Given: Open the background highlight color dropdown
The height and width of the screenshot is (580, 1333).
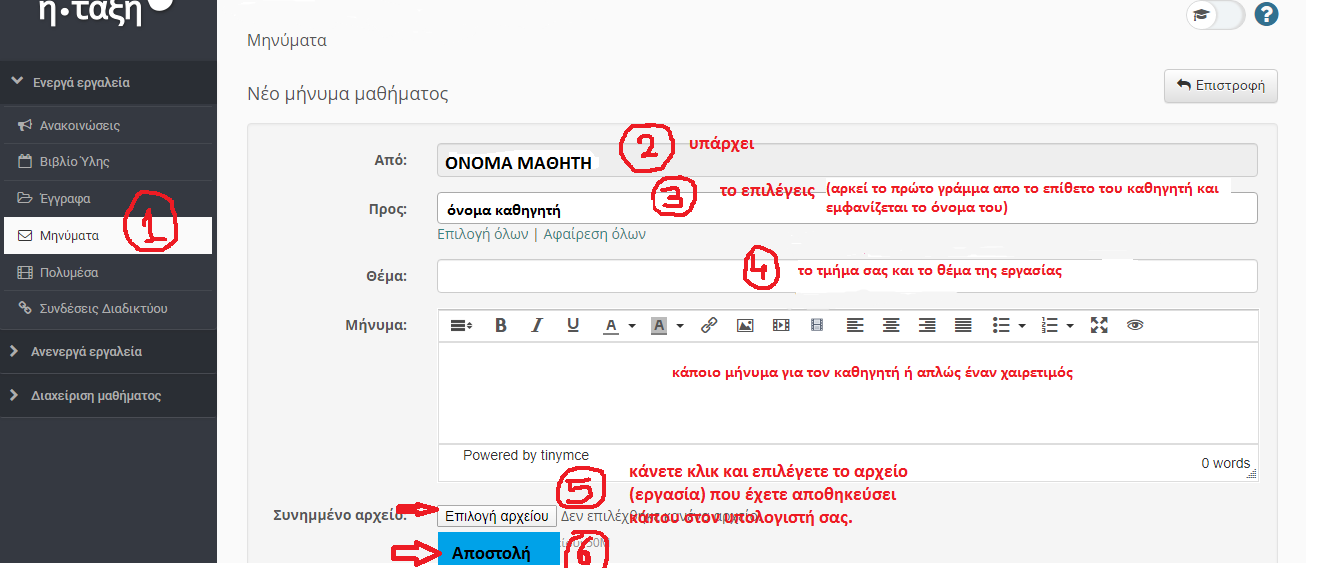Looking at the screenshot, I should click(681, 326).
